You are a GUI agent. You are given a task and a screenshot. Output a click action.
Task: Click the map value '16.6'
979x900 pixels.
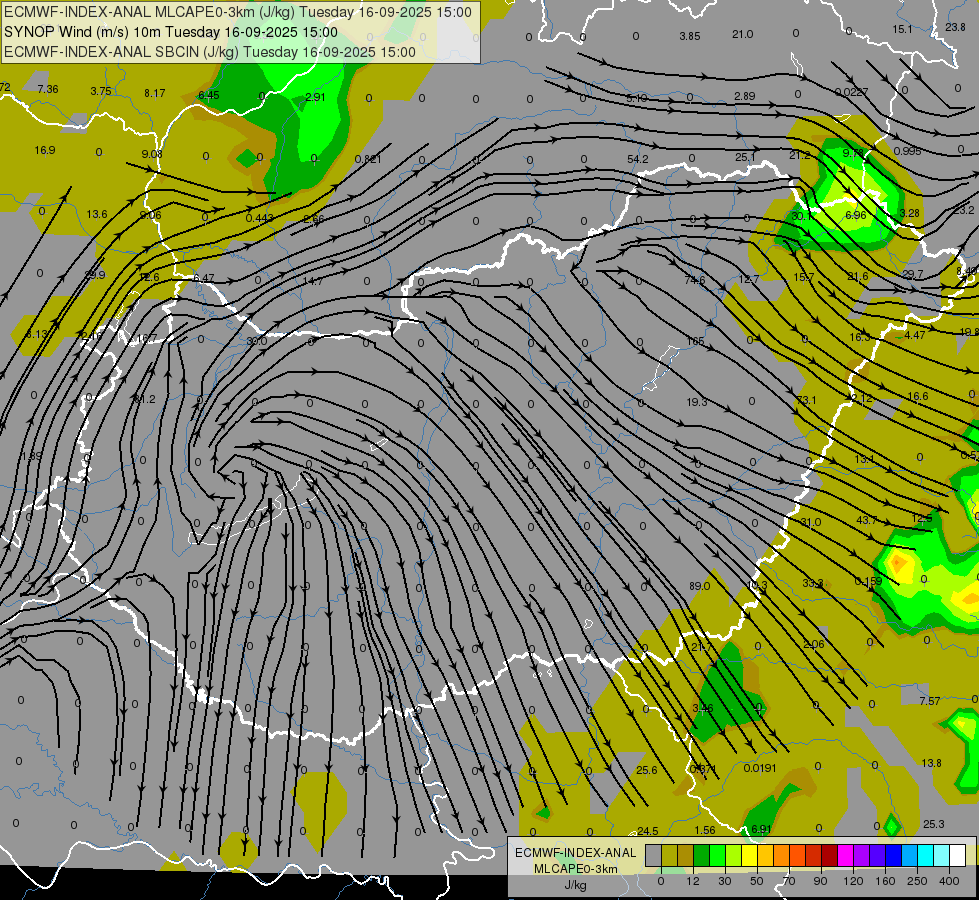point(918,397)
